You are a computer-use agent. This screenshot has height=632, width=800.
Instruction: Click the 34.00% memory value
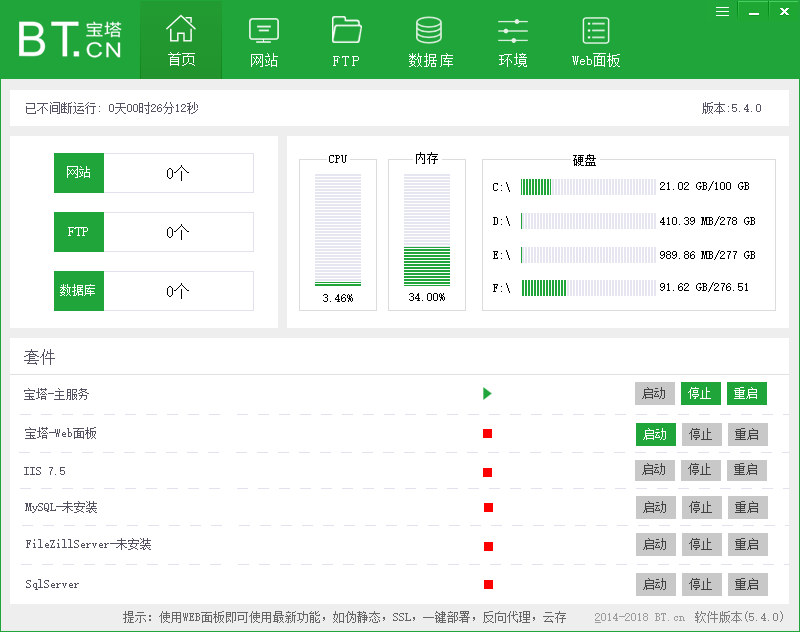[x=427, y=297]
